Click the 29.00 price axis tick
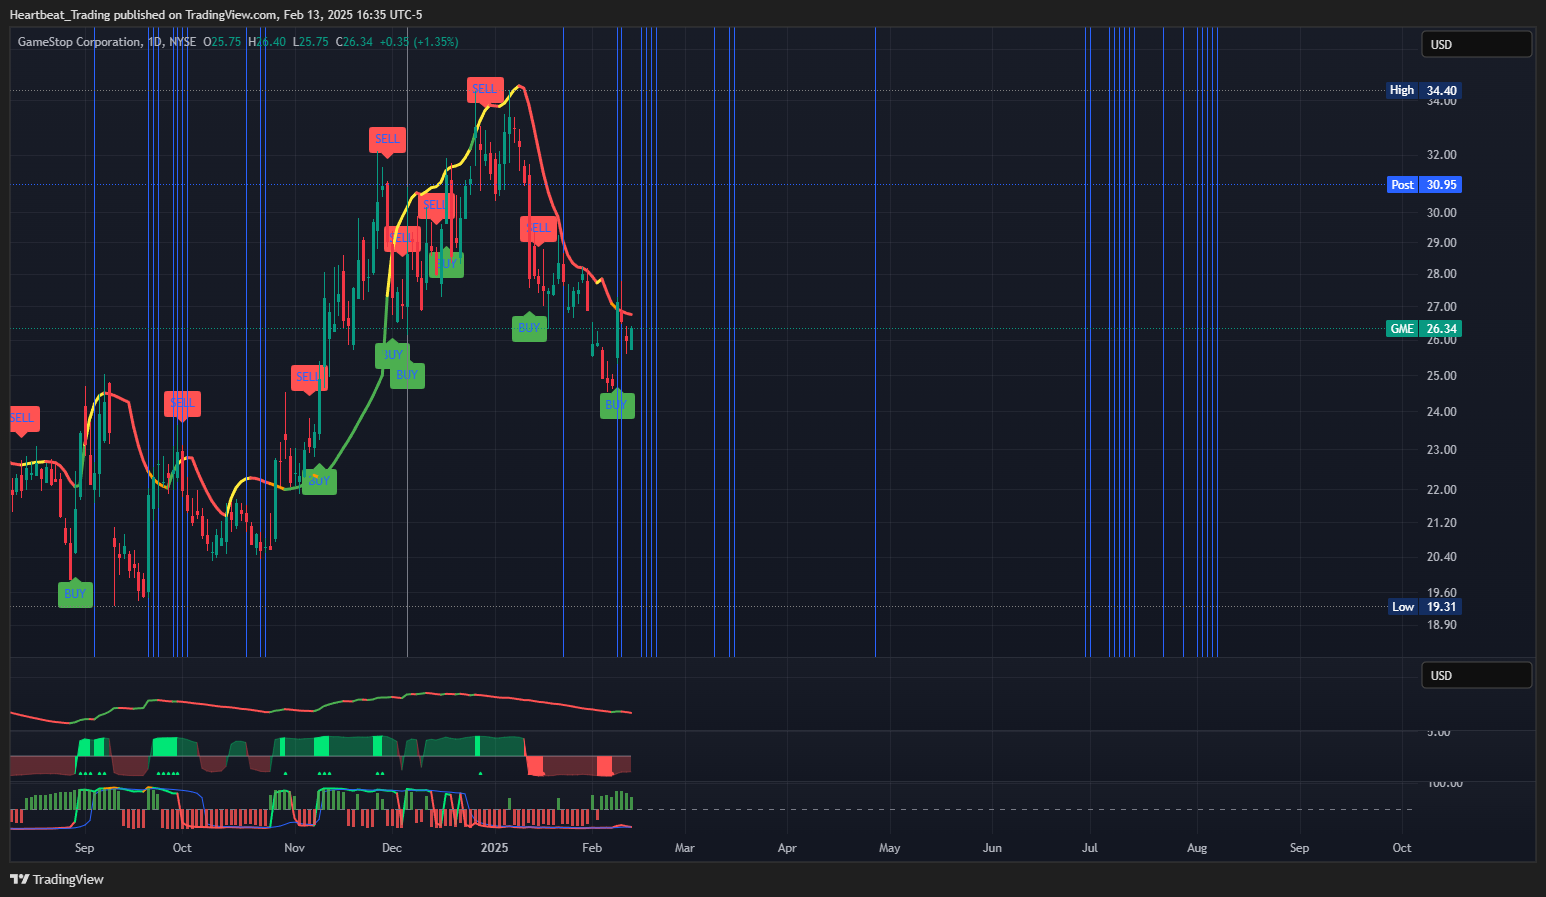Image resolution: width=1546 pixels, height=897 pixels. 1441,243
